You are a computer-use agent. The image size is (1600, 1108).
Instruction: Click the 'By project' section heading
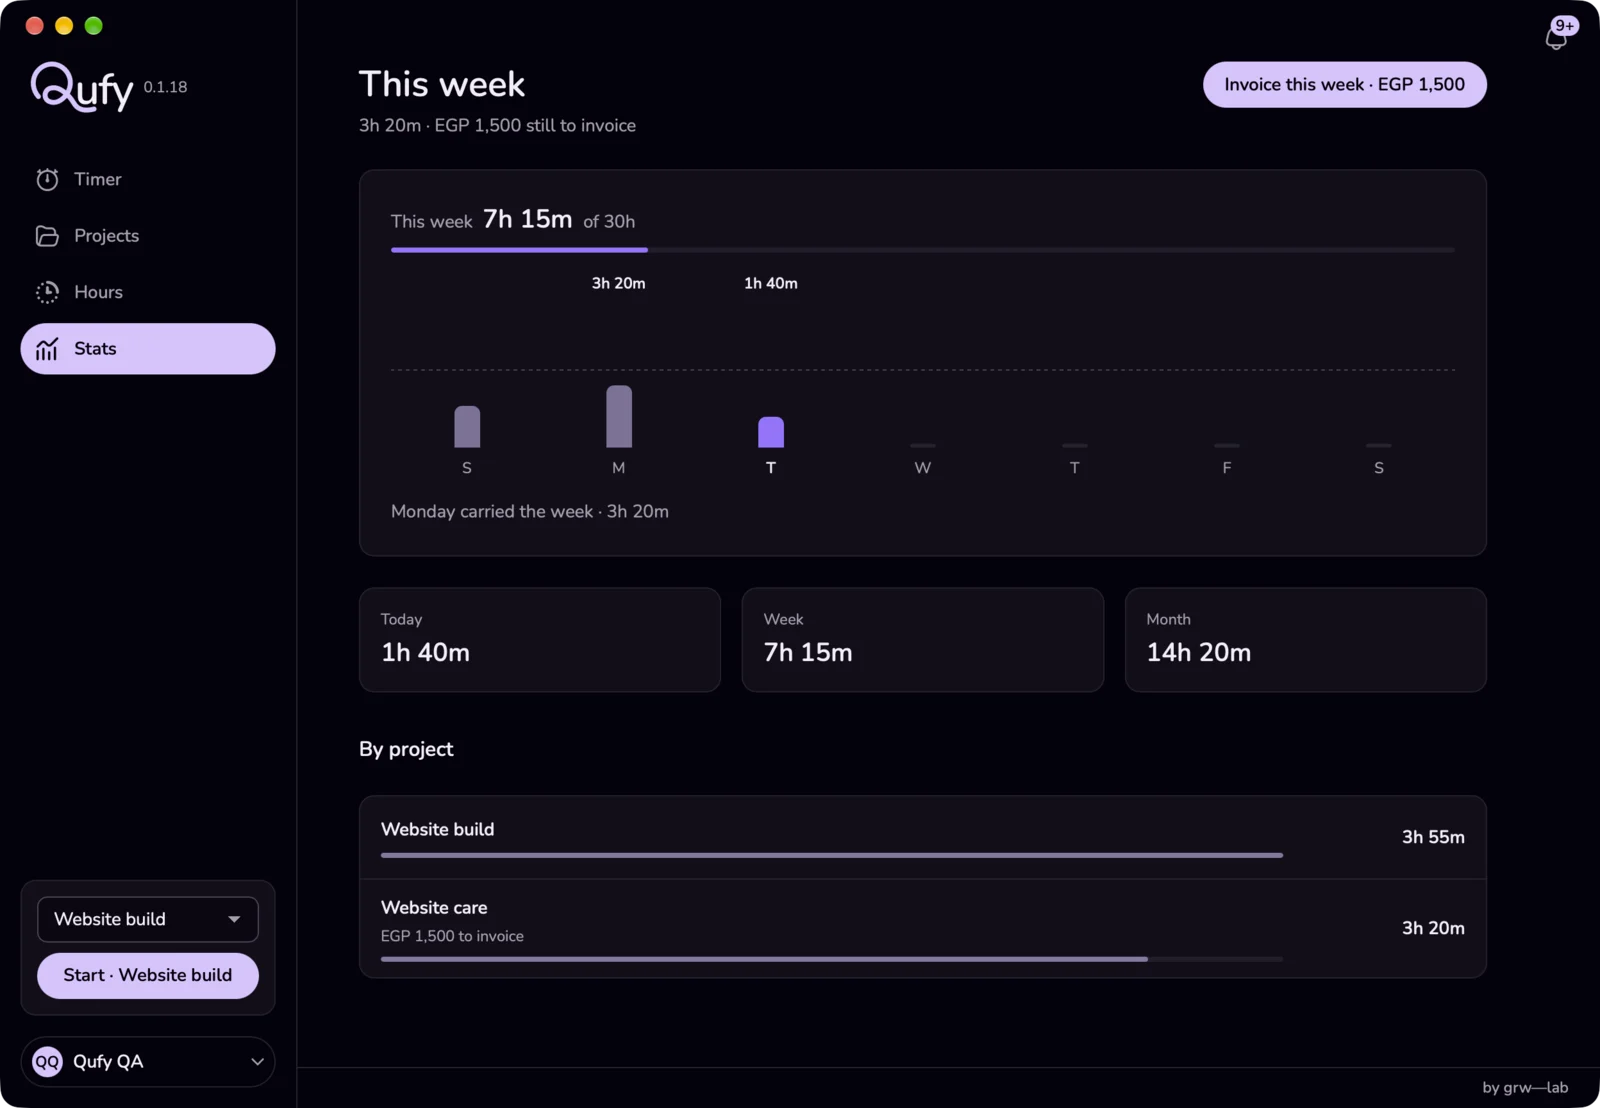(x=406, y=750)
